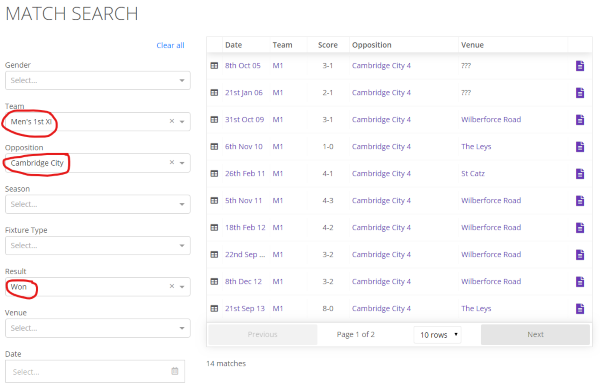This screenshot has height=389, width=600.
Task: Click table icon beside 31st Oct 09
Action: click(214, 120)
